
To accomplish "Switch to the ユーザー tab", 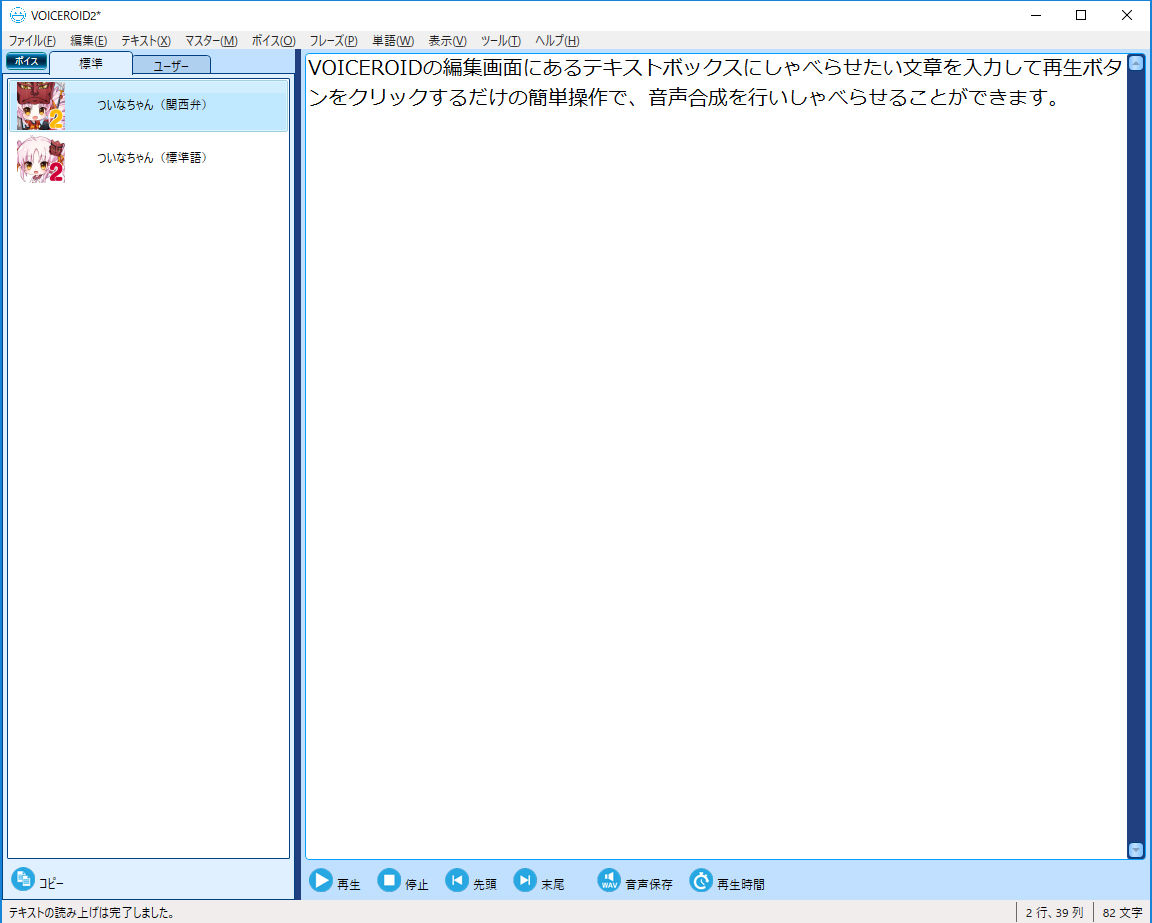I will pyautogui.click(x=171, y=65).
